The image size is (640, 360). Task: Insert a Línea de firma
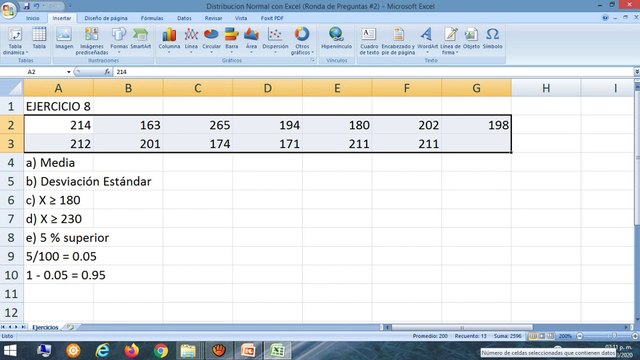click(x=450, y=41)
